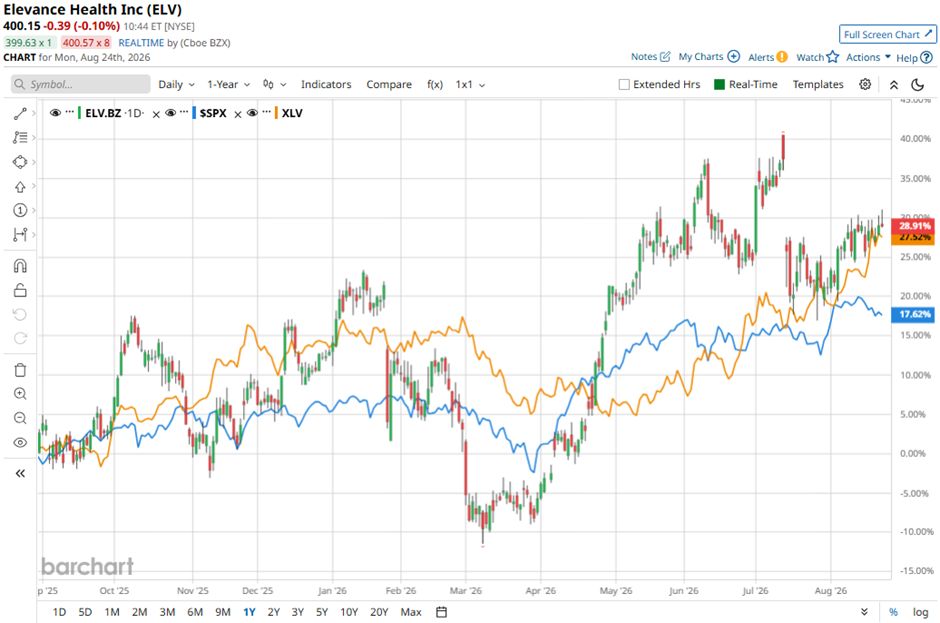
Task: Toggle the drawings lock icon
Action: pos(20,290)
